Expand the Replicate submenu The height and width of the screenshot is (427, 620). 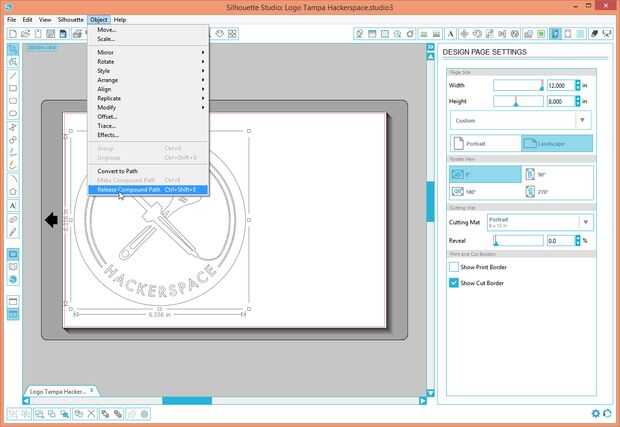point(149,98)
